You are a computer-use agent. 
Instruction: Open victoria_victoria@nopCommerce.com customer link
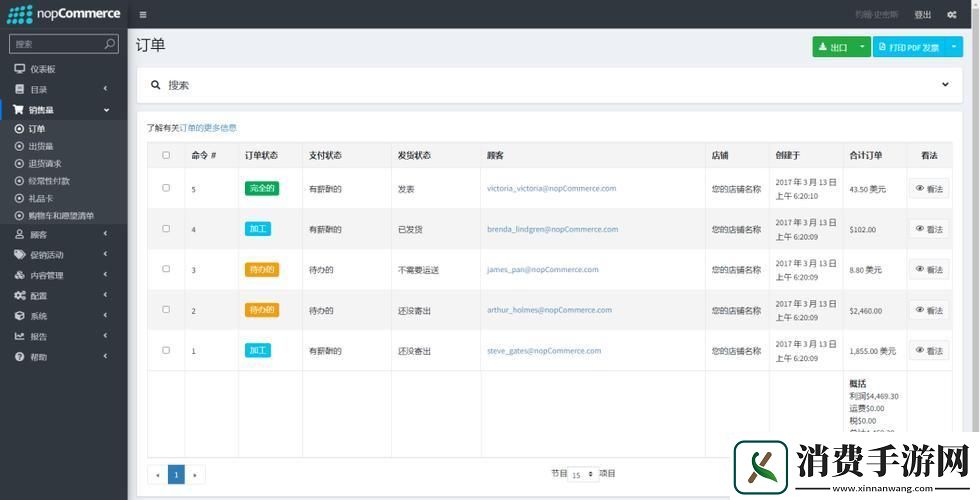(551, 188)
